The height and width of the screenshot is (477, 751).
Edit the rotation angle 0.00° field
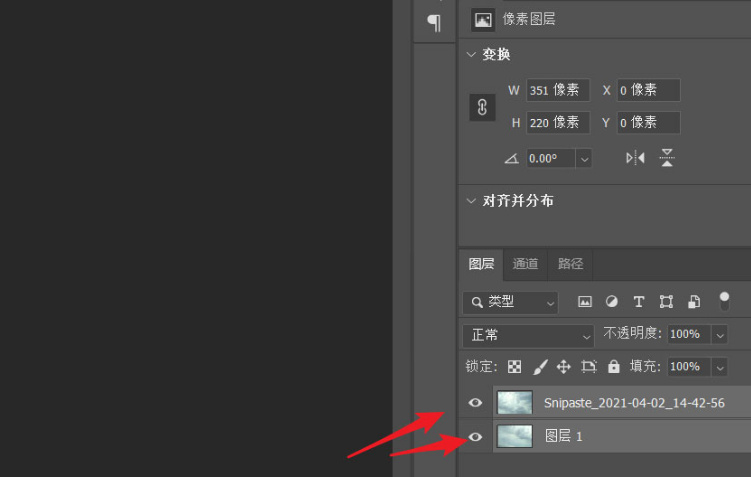[x=551, y=159]
